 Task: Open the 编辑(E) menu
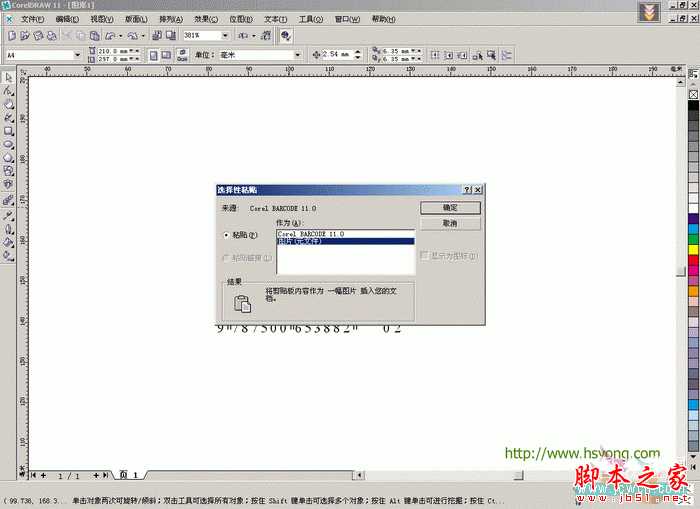[67, 19]
